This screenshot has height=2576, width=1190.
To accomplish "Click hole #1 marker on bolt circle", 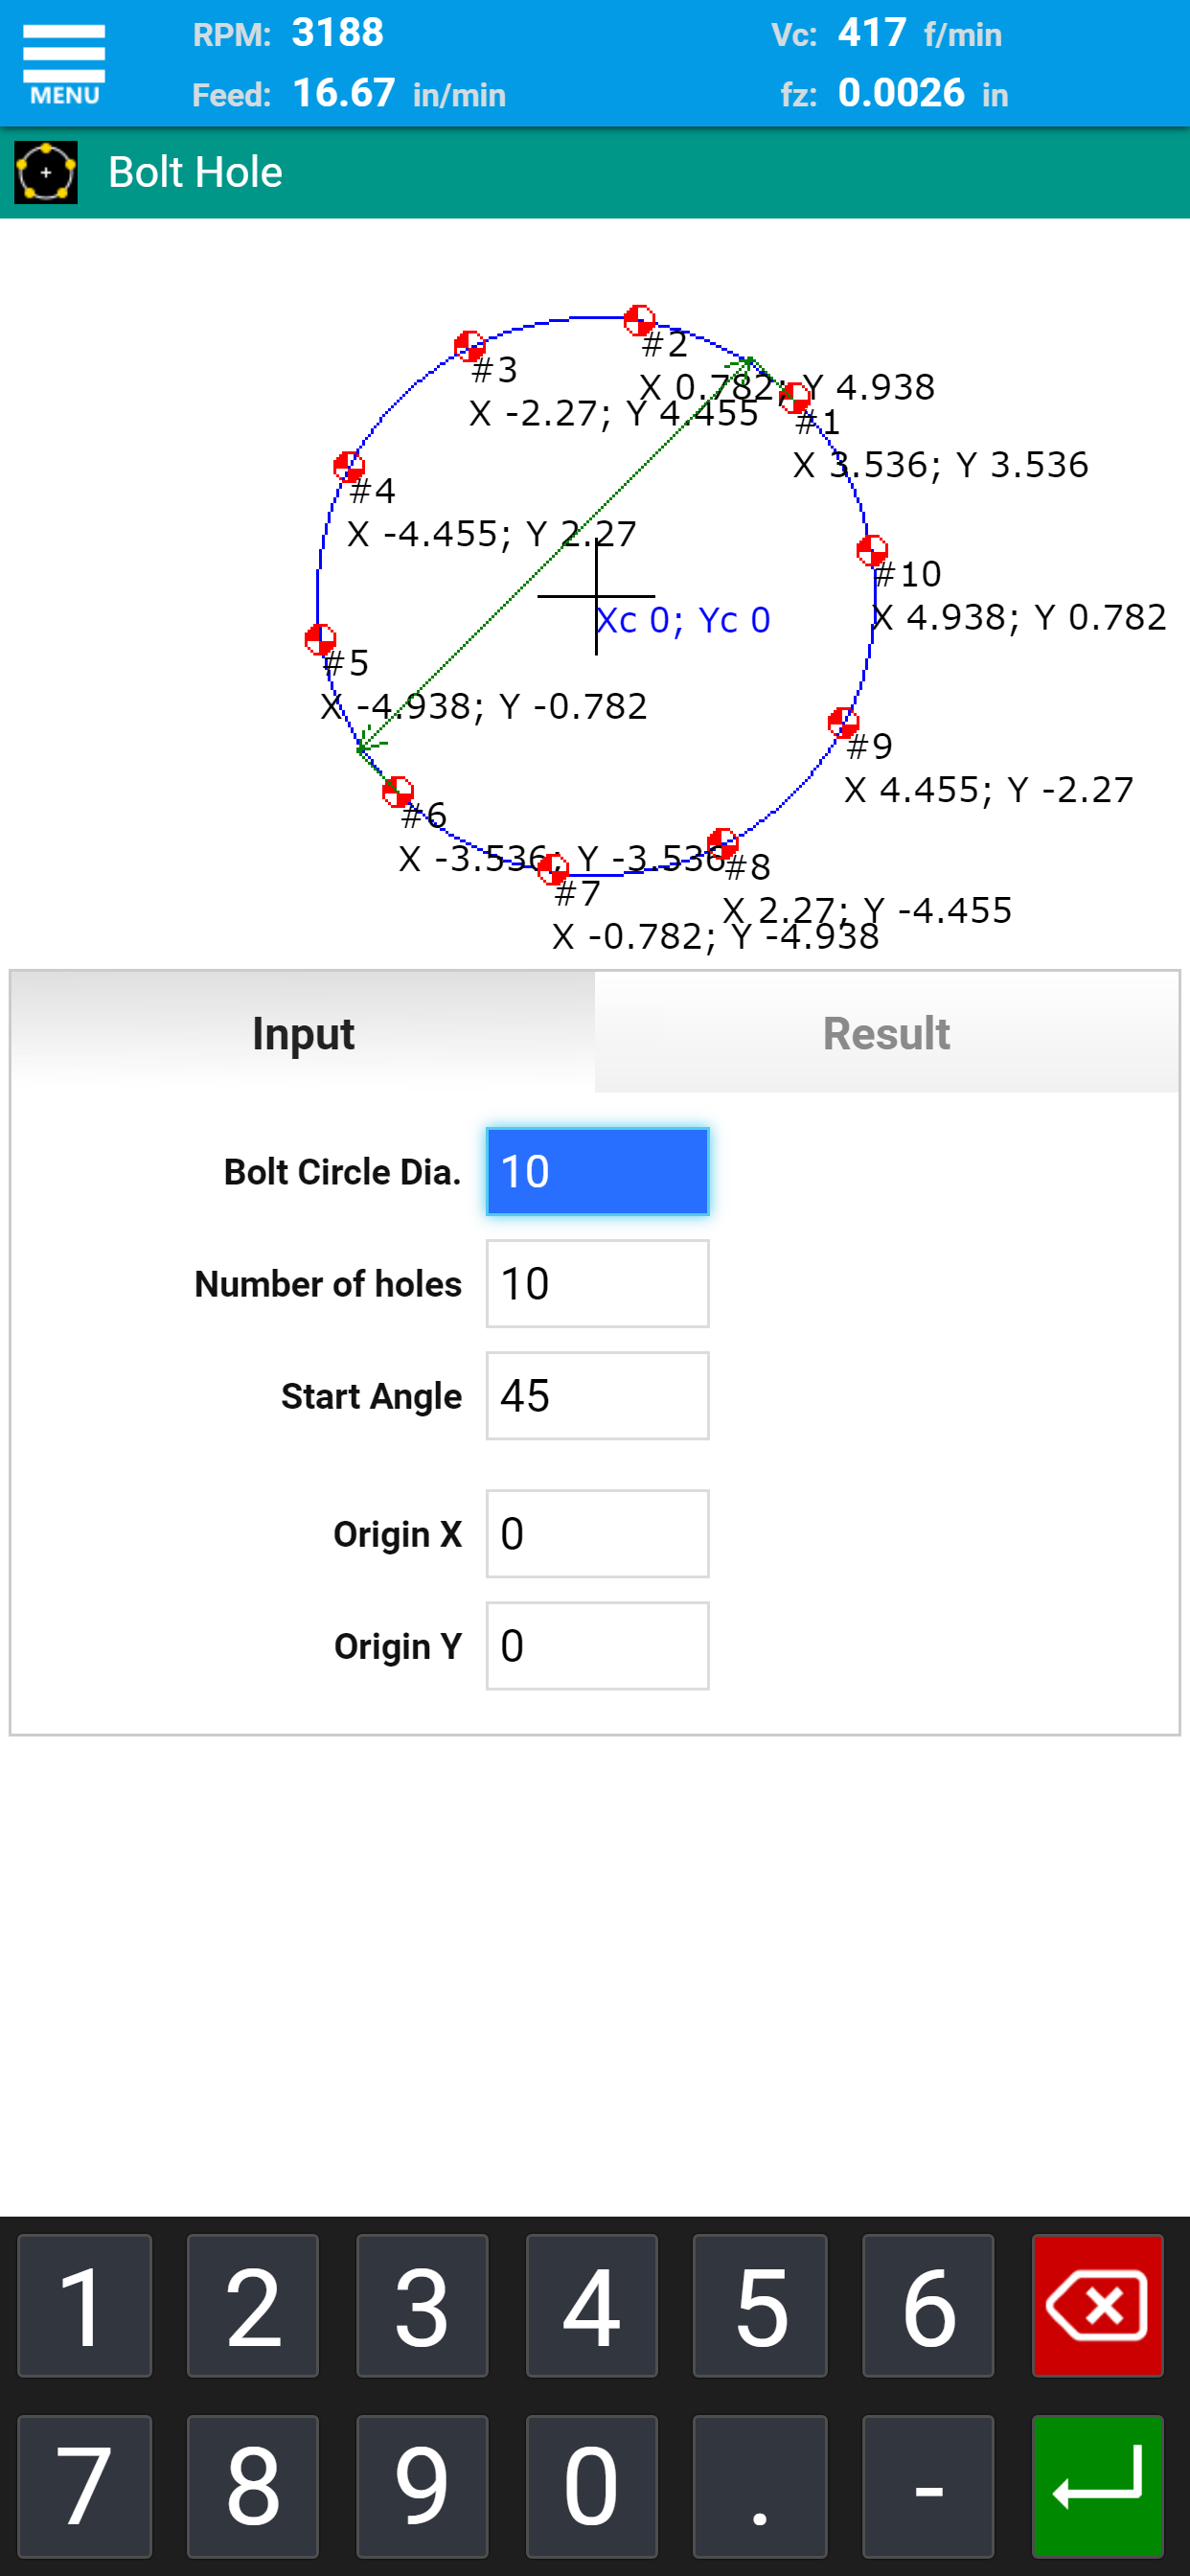I will click(x=794, y=397).
